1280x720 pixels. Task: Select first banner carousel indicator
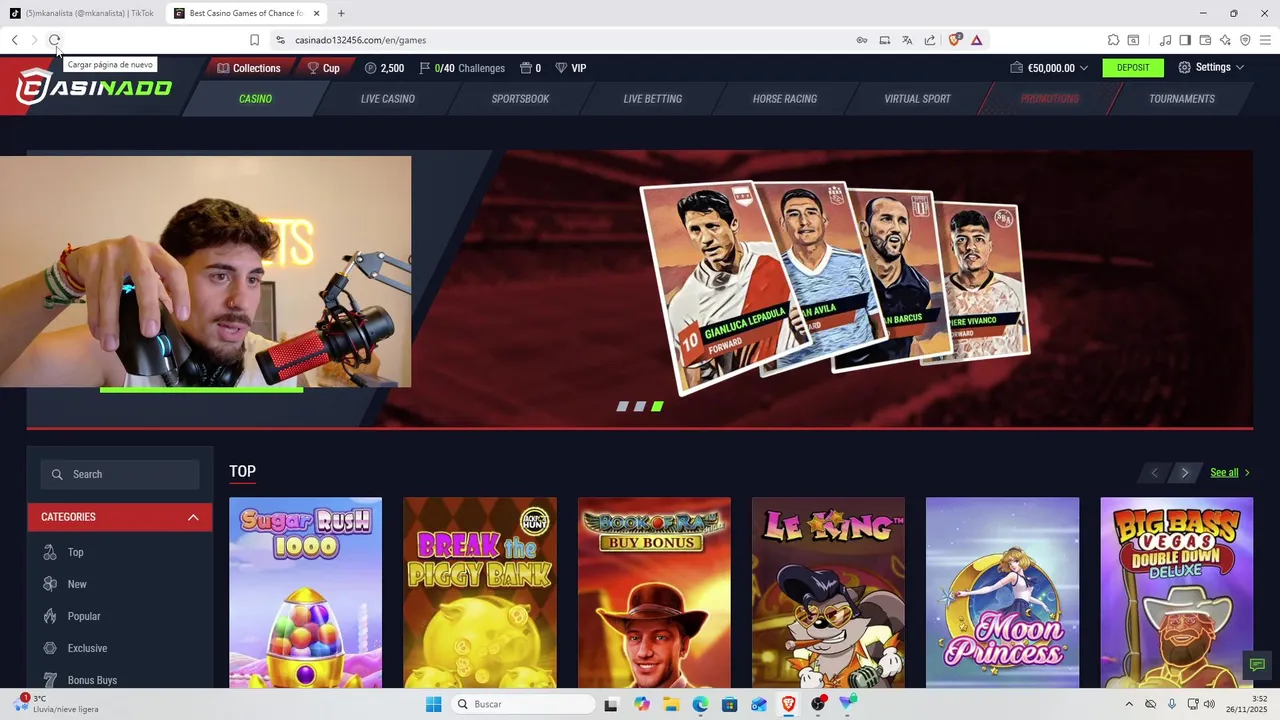pyautogui.click(x=622, y=406)
